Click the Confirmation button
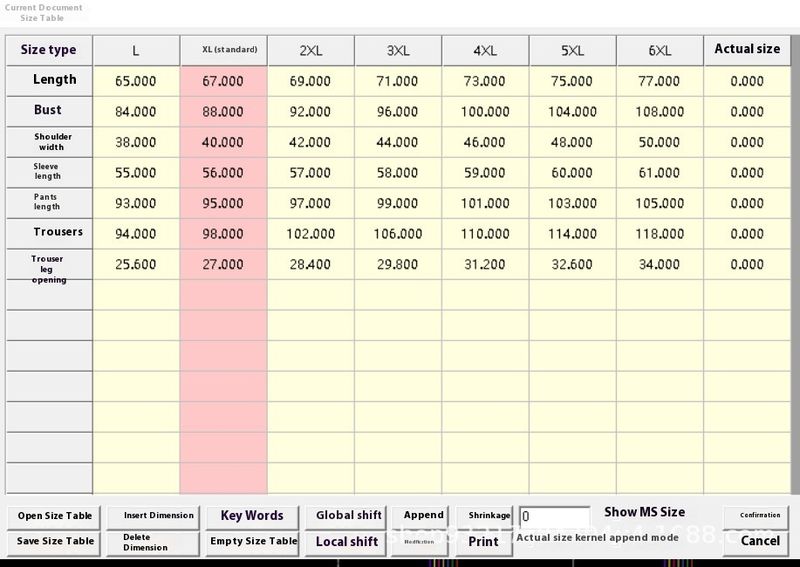Screen dimensions: 800x567 tap(759, 516)
